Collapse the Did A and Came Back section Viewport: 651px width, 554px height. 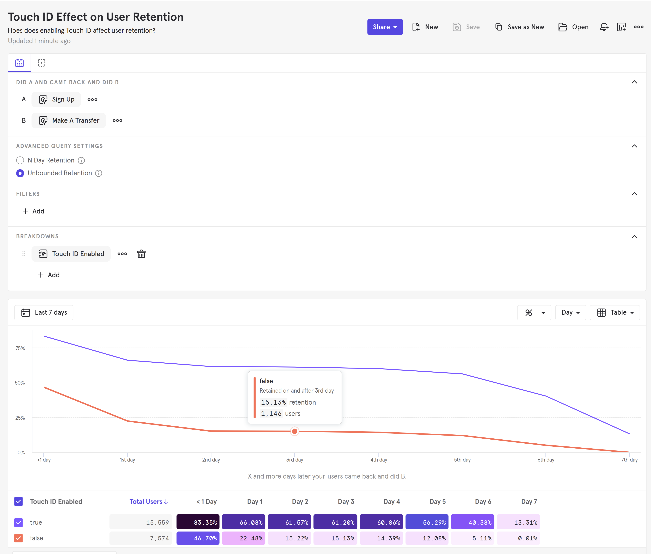click(634, 82)
